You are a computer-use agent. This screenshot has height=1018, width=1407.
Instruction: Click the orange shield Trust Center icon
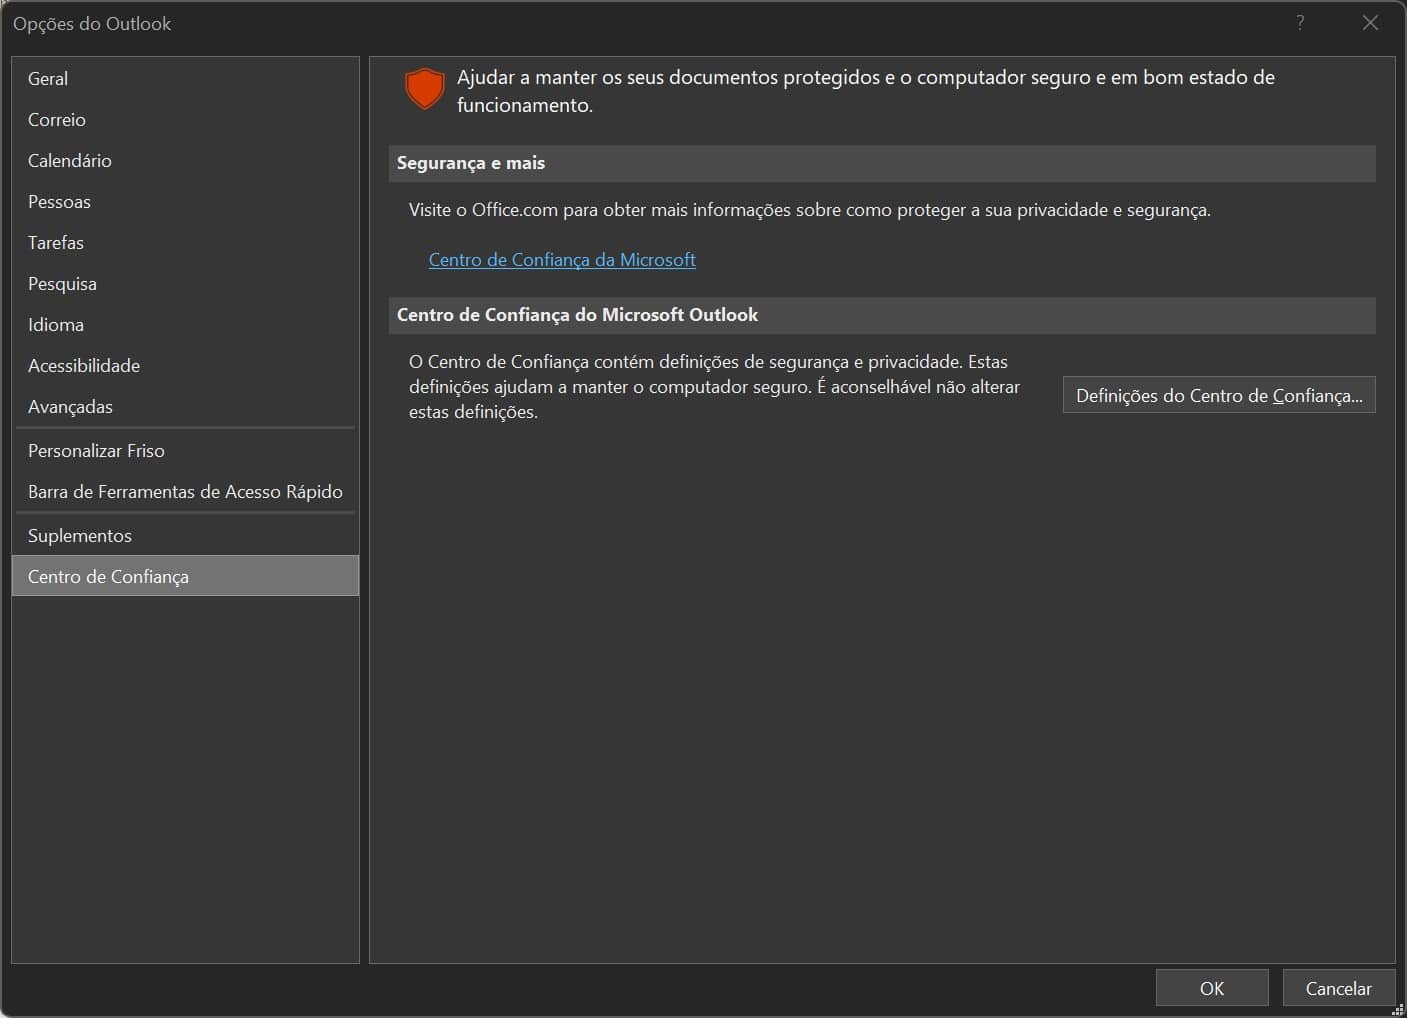(424, 89)
